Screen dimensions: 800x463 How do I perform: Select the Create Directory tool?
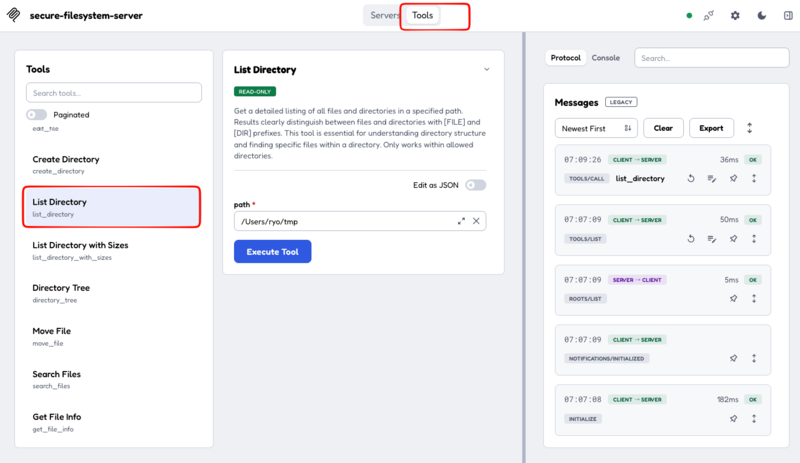(112, 164)
